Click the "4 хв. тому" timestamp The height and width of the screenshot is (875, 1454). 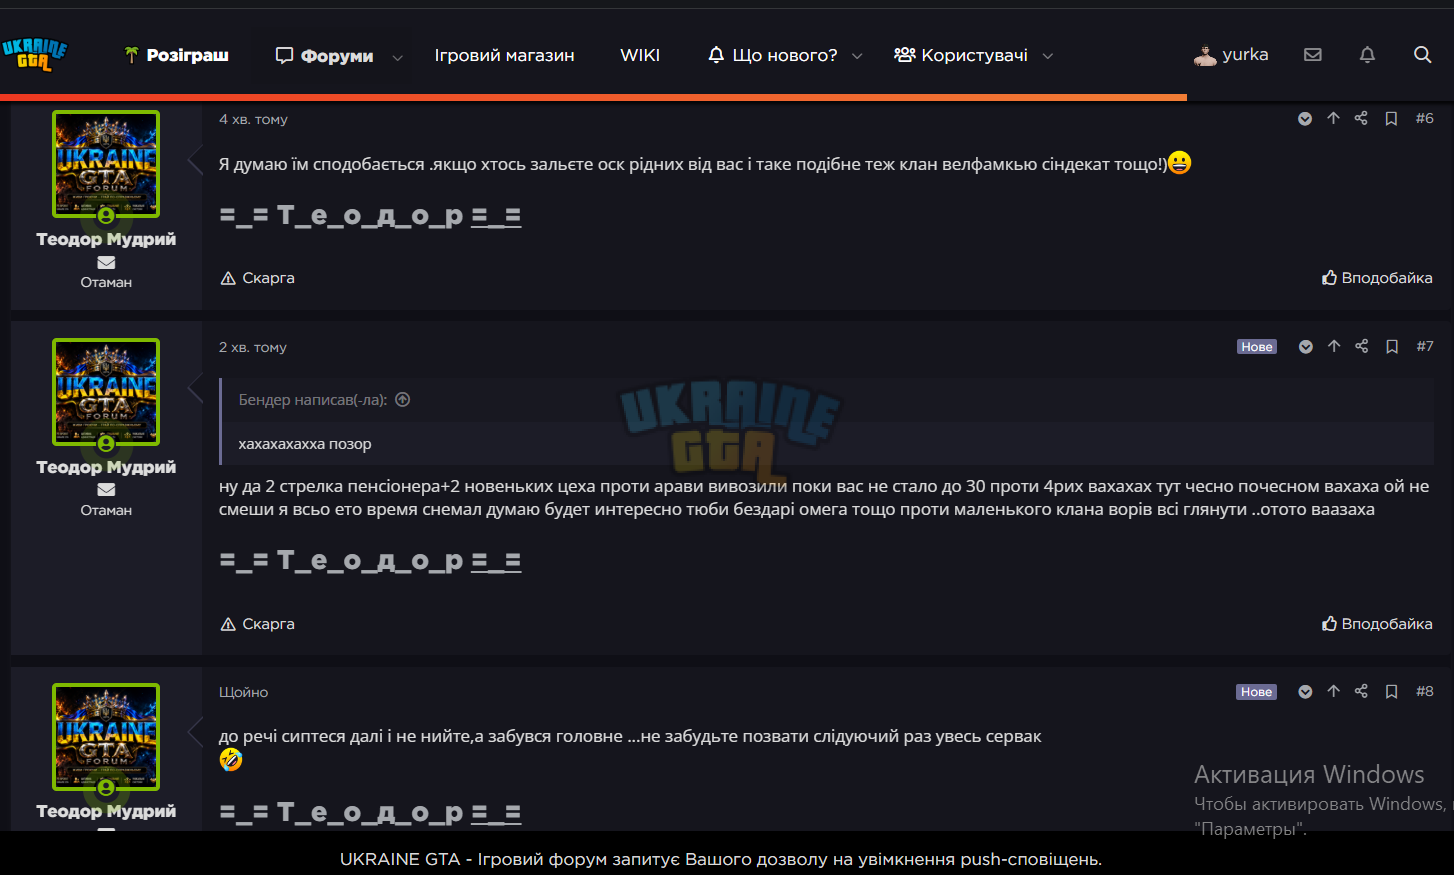(x=253, y=119)
